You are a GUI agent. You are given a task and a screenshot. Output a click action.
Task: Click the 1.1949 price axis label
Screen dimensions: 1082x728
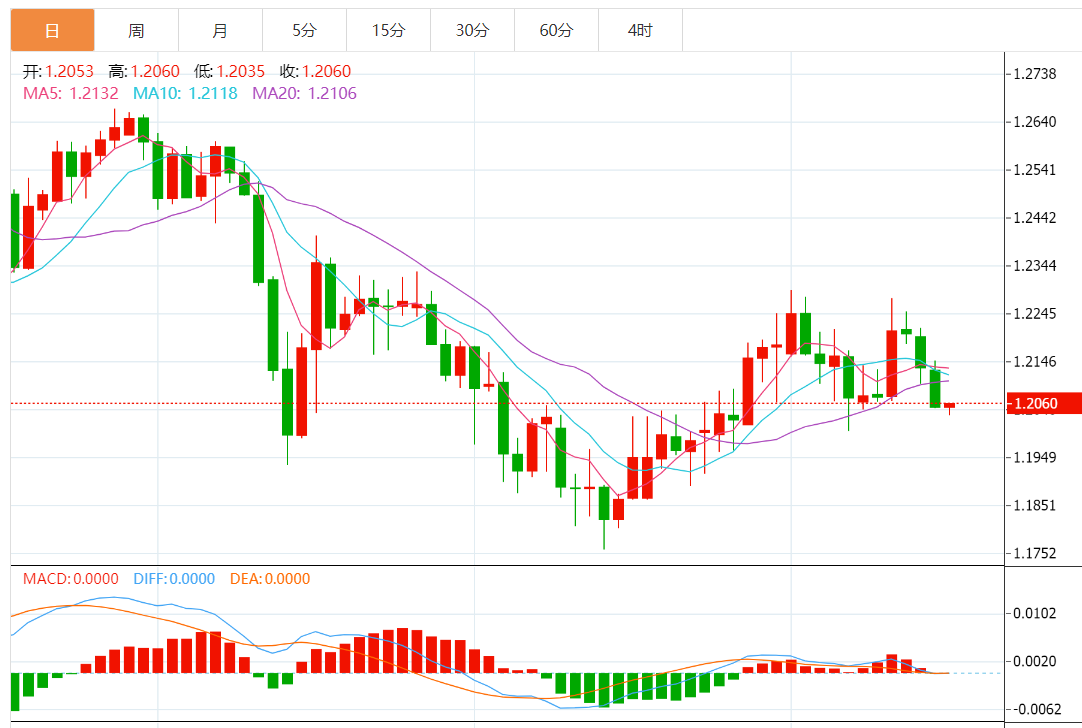pyautogui.click(x=1034, y=458)
